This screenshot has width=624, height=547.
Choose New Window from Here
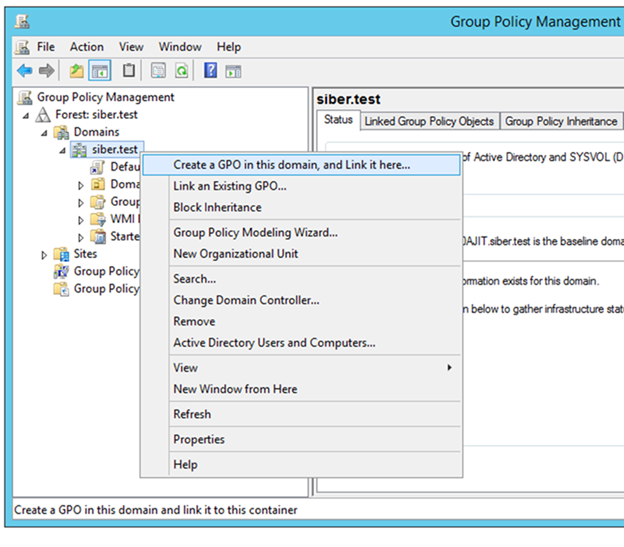pos(301,389)
